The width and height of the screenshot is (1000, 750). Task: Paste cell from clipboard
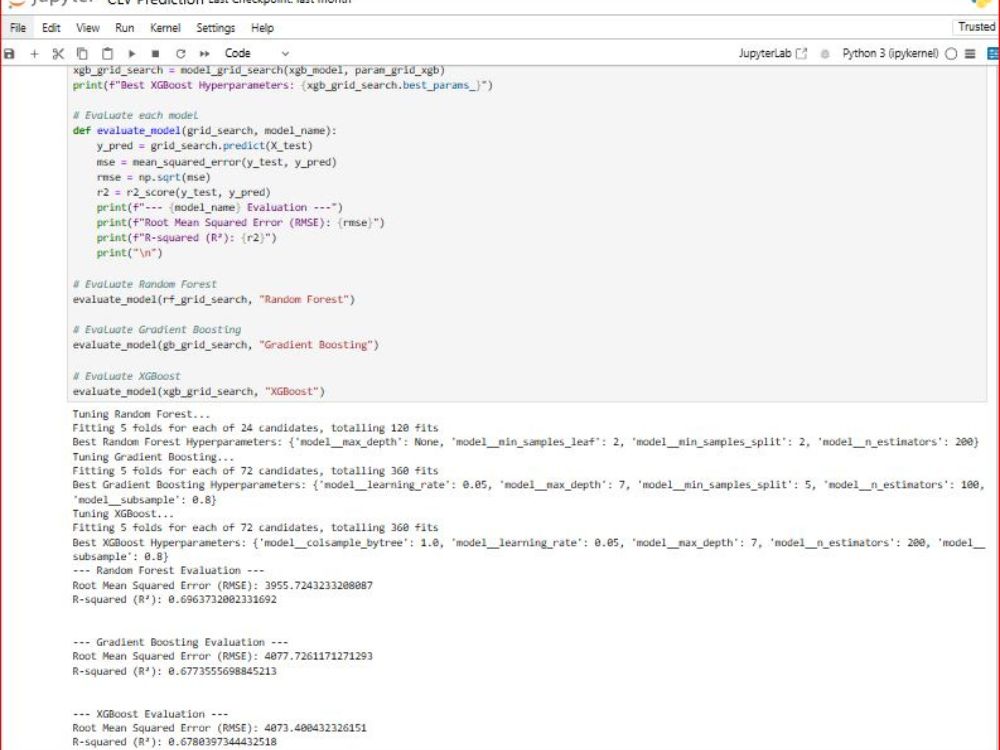click(x=107, y=54)
